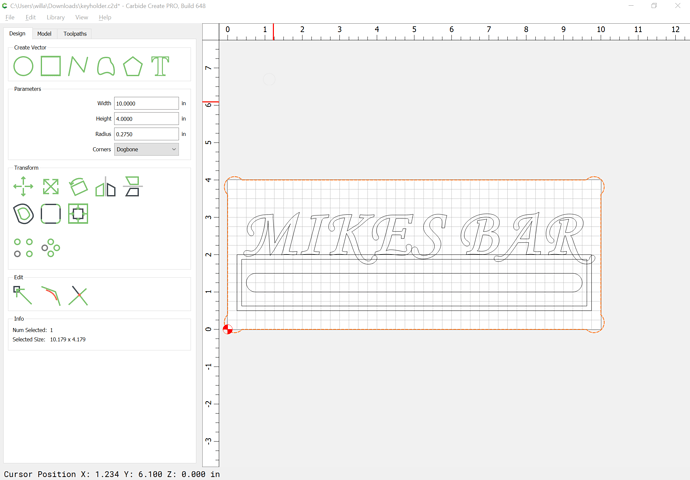The width and height of the screenshot is (690, 480).
Task: Open the Offset Vector tool
Action: pyautogui.click(x=23, y=214)
